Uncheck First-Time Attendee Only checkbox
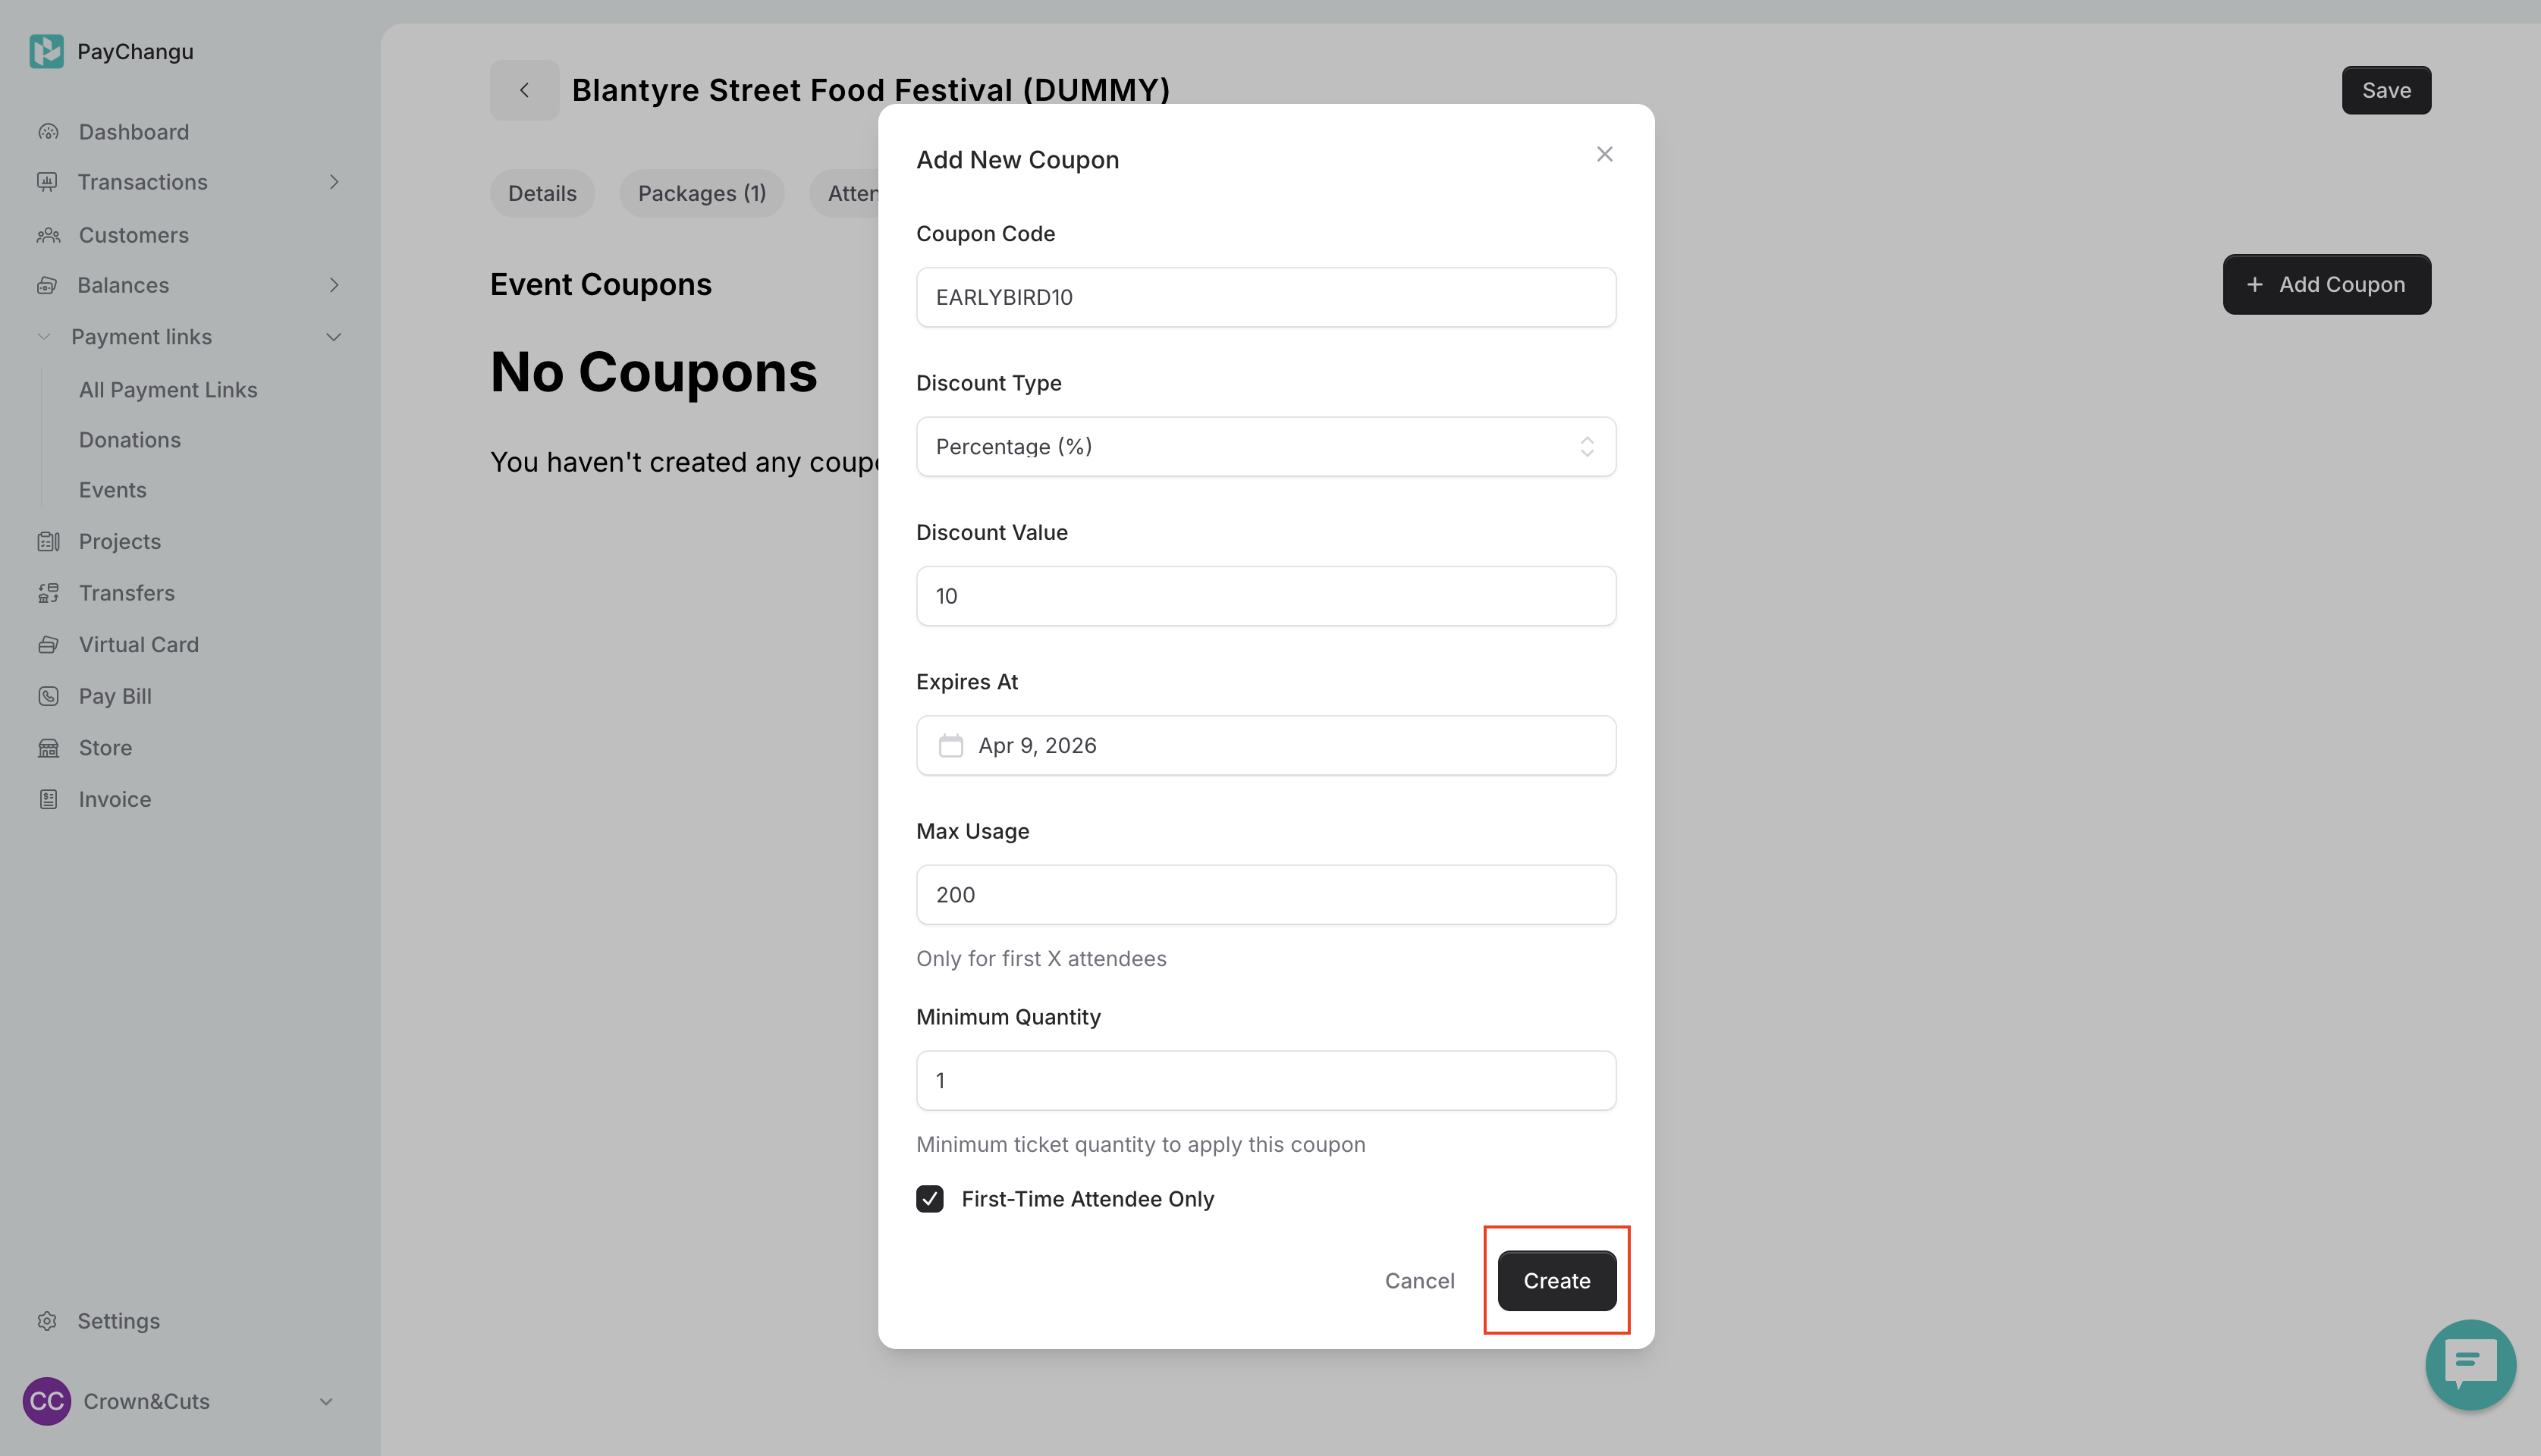The image size is (2541, 1456). point(930,1199)
